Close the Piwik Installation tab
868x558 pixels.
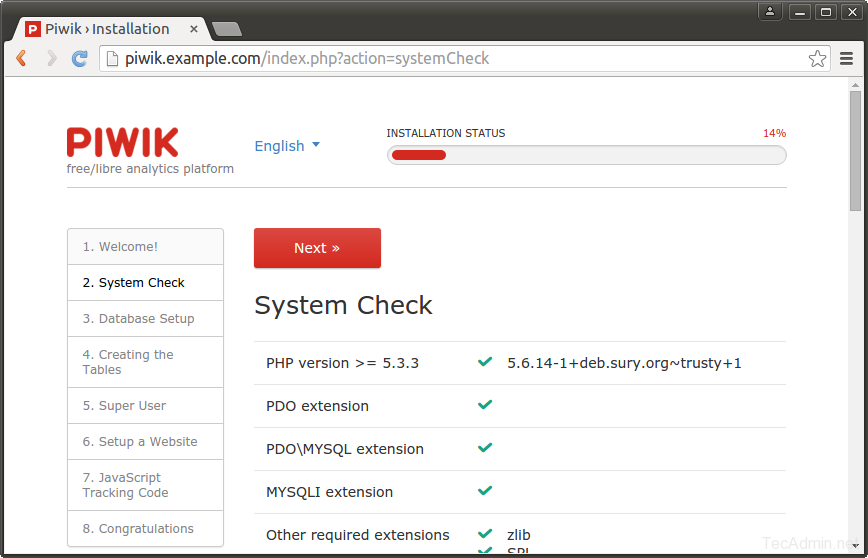pyautogui.click(x=194, y=29)
